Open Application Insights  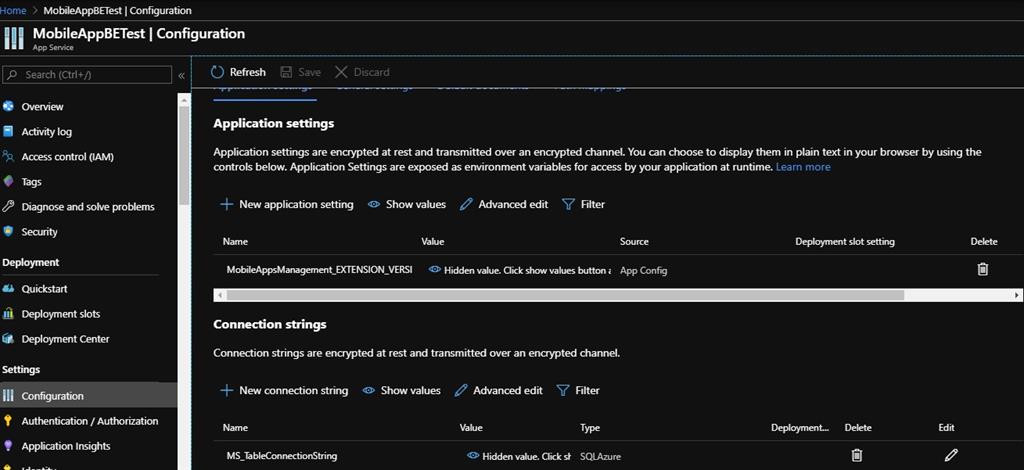pos(66,446)
